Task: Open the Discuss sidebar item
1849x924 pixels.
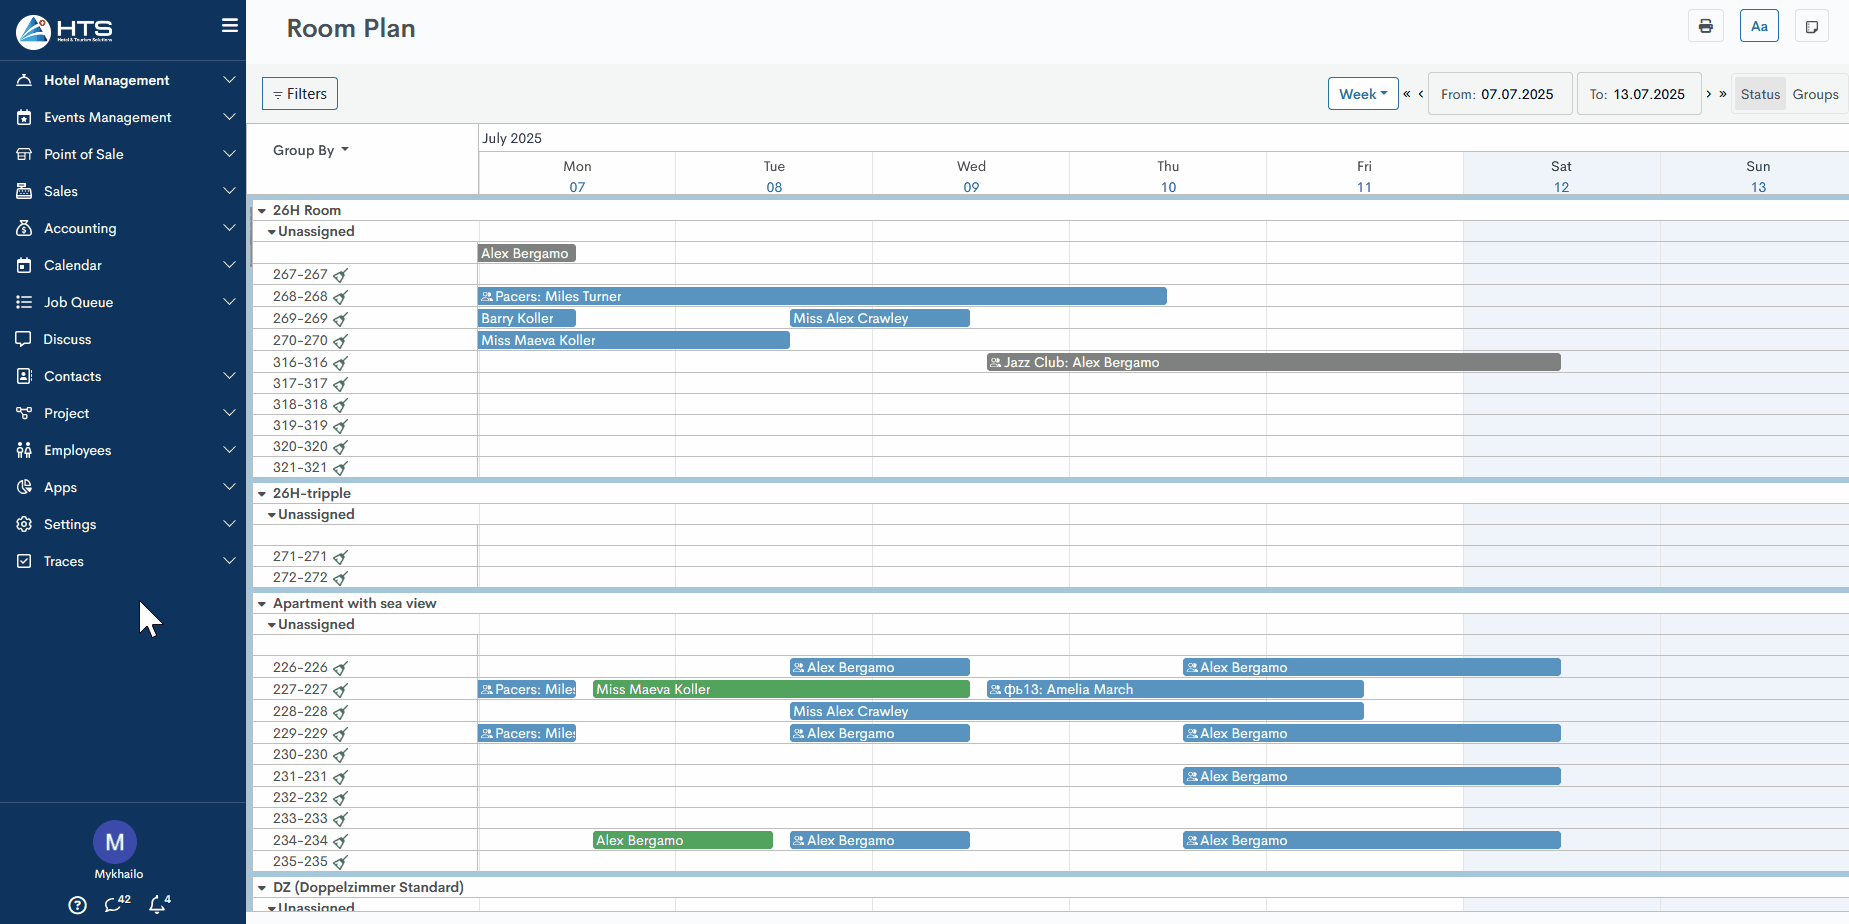Action: coord(67,339)
